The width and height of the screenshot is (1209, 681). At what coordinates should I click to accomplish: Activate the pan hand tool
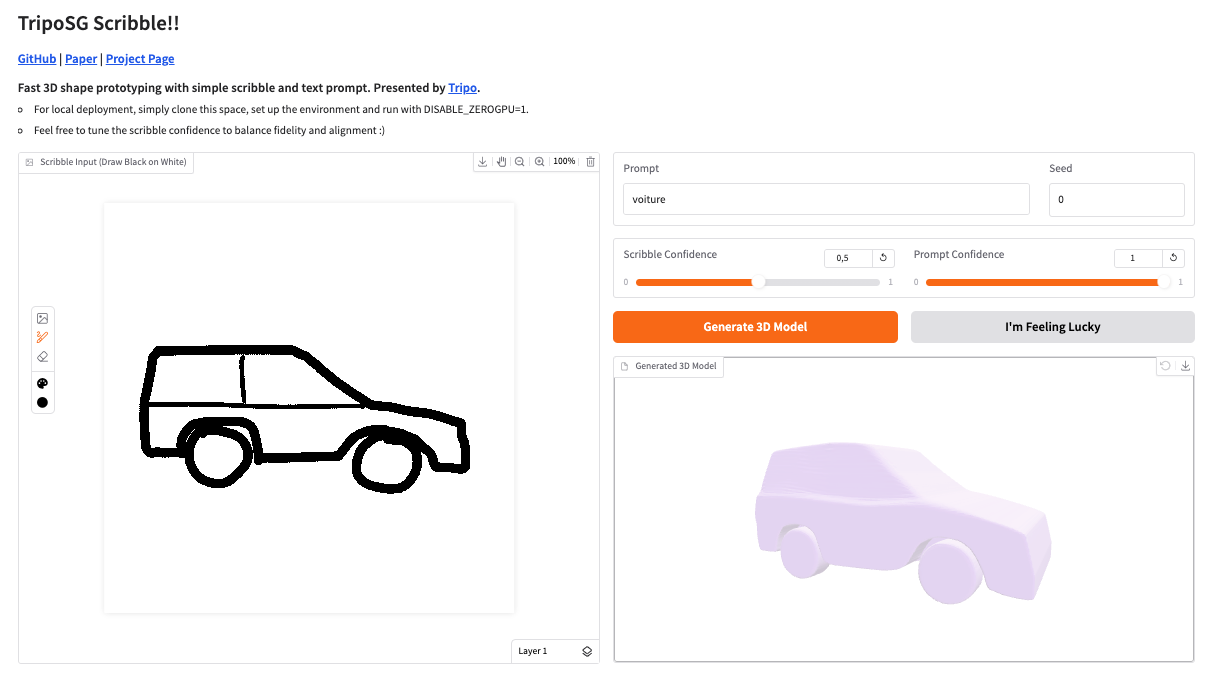click(502, 162)
